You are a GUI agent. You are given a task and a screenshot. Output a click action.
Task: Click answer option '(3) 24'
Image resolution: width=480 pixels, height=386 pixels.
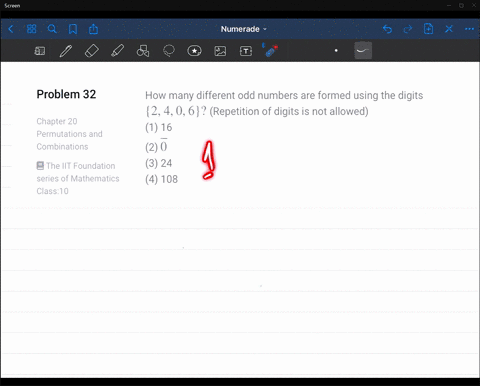[159, 163]
